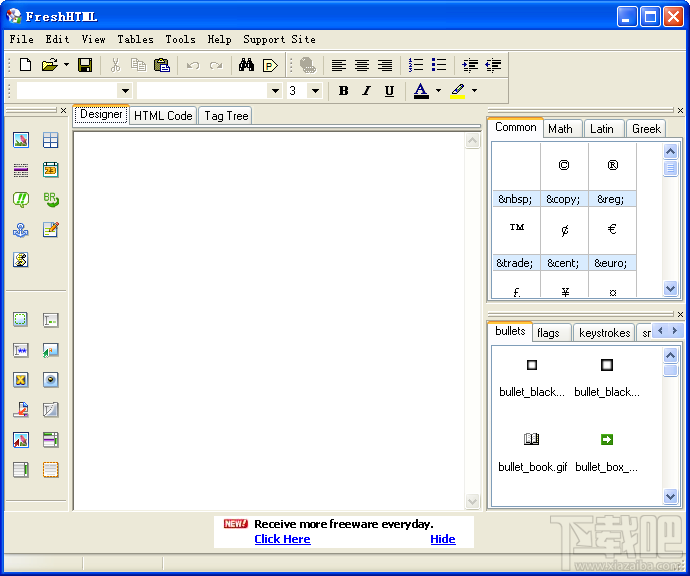The image size is (690, 576).
Task: Insert text field form icon
Action: click(x=51, y=320)
